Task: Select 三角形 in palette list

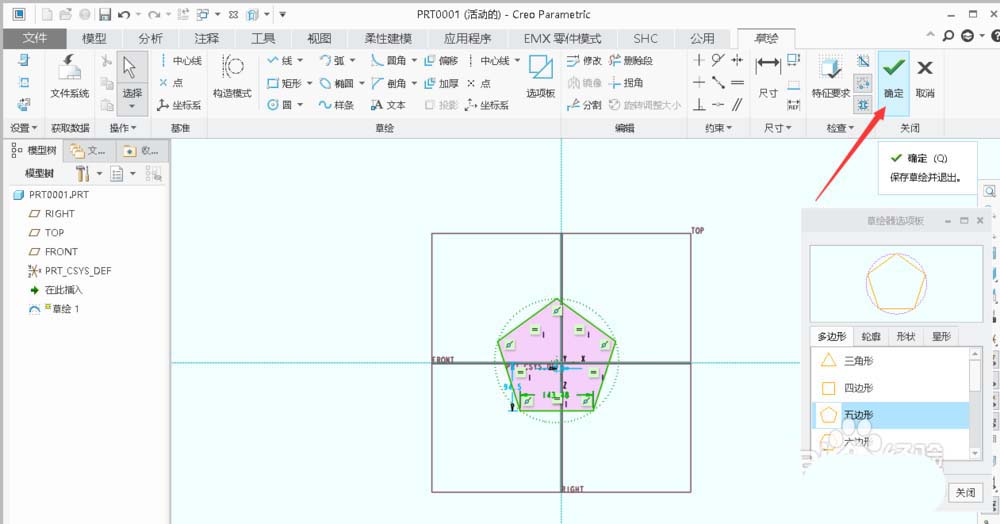Action: [x=890, y=361]
